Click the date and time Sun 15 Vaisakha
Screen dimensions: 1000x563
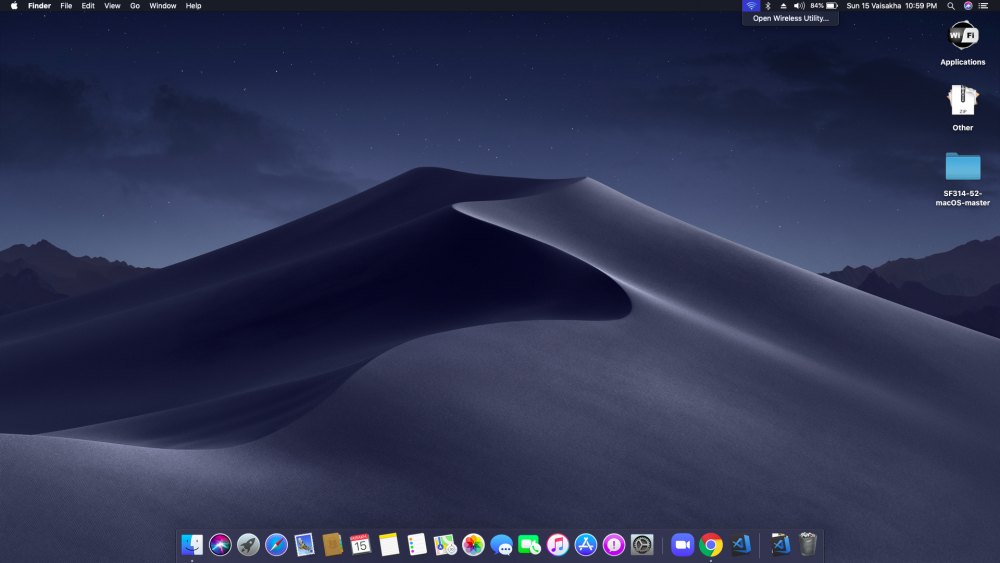point(892,6)
